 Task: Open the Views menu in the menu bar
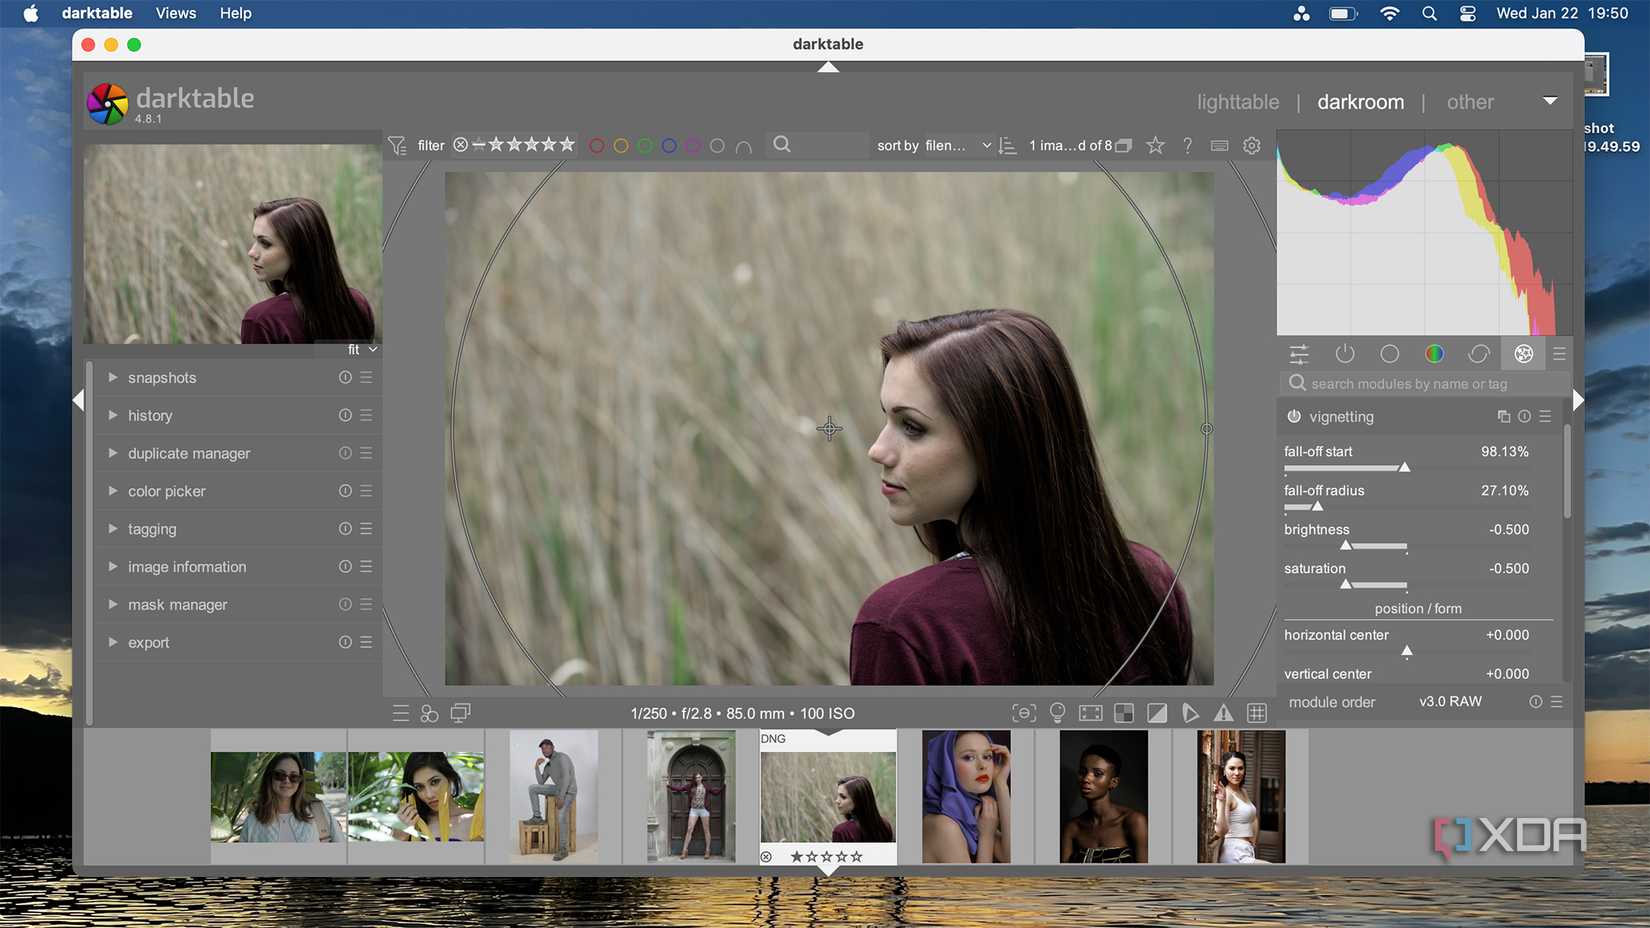(x=175, y=13)
